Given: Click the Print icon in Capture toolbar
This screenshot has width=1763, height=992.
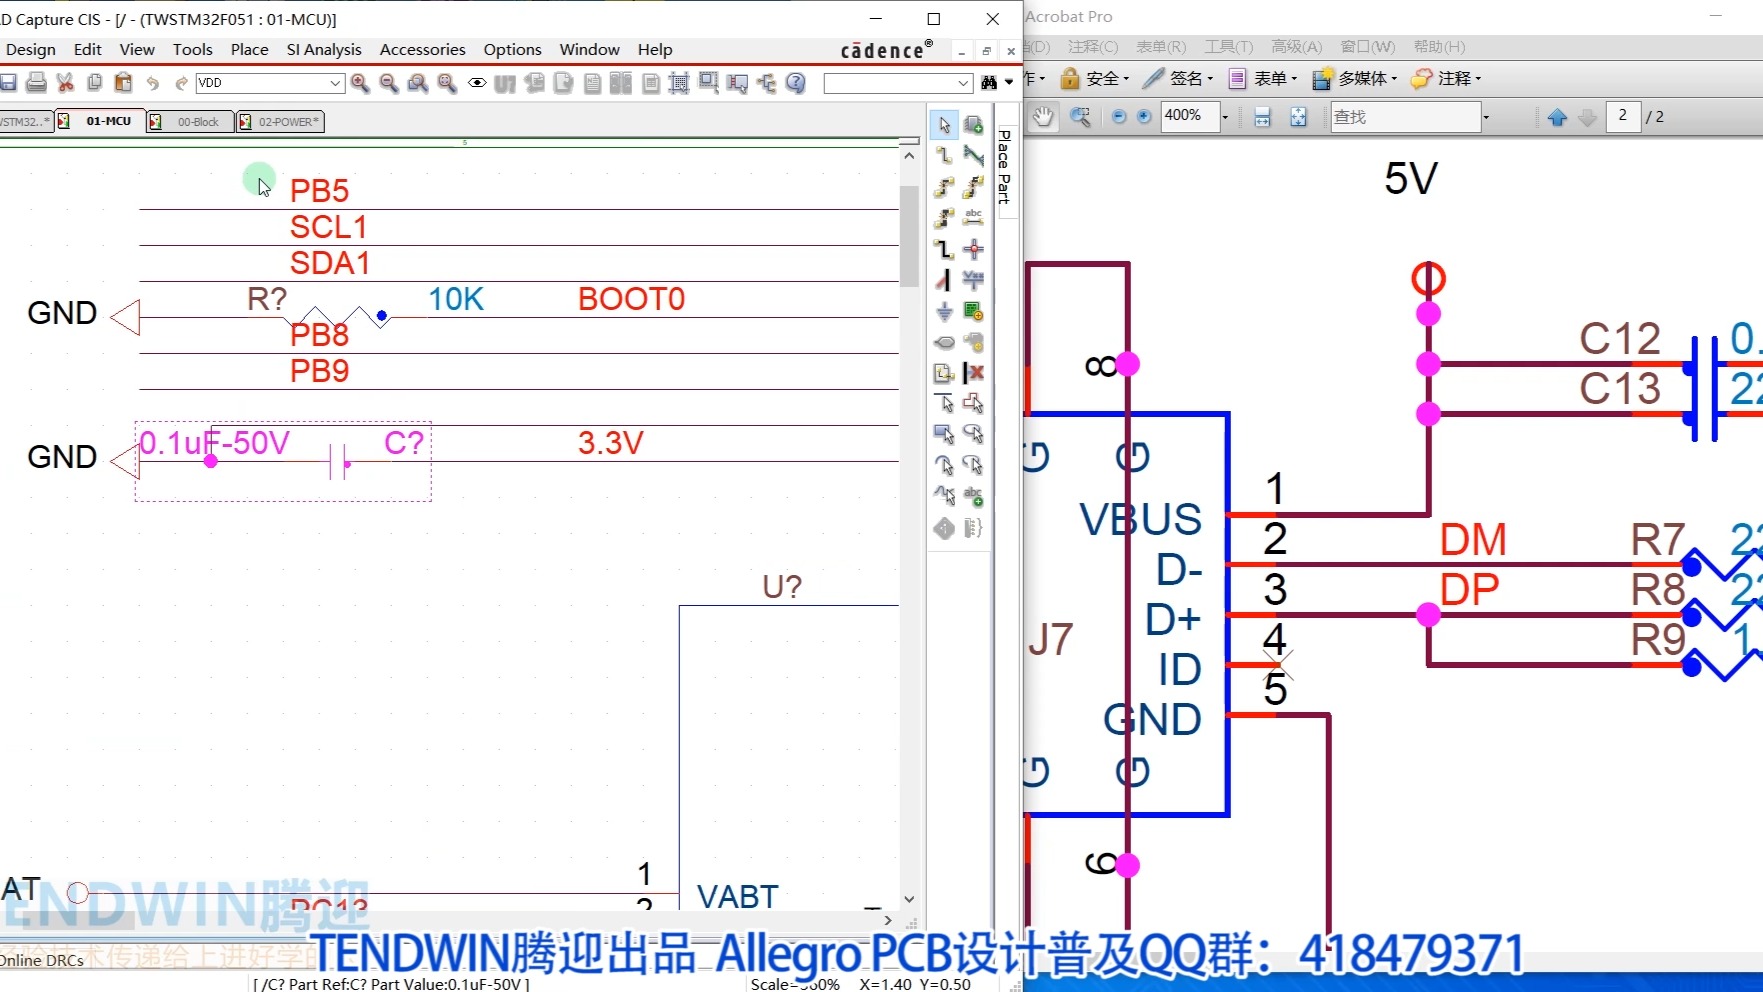Looking at the screenshot, I should pyautogui.click(x=36, y=83).
